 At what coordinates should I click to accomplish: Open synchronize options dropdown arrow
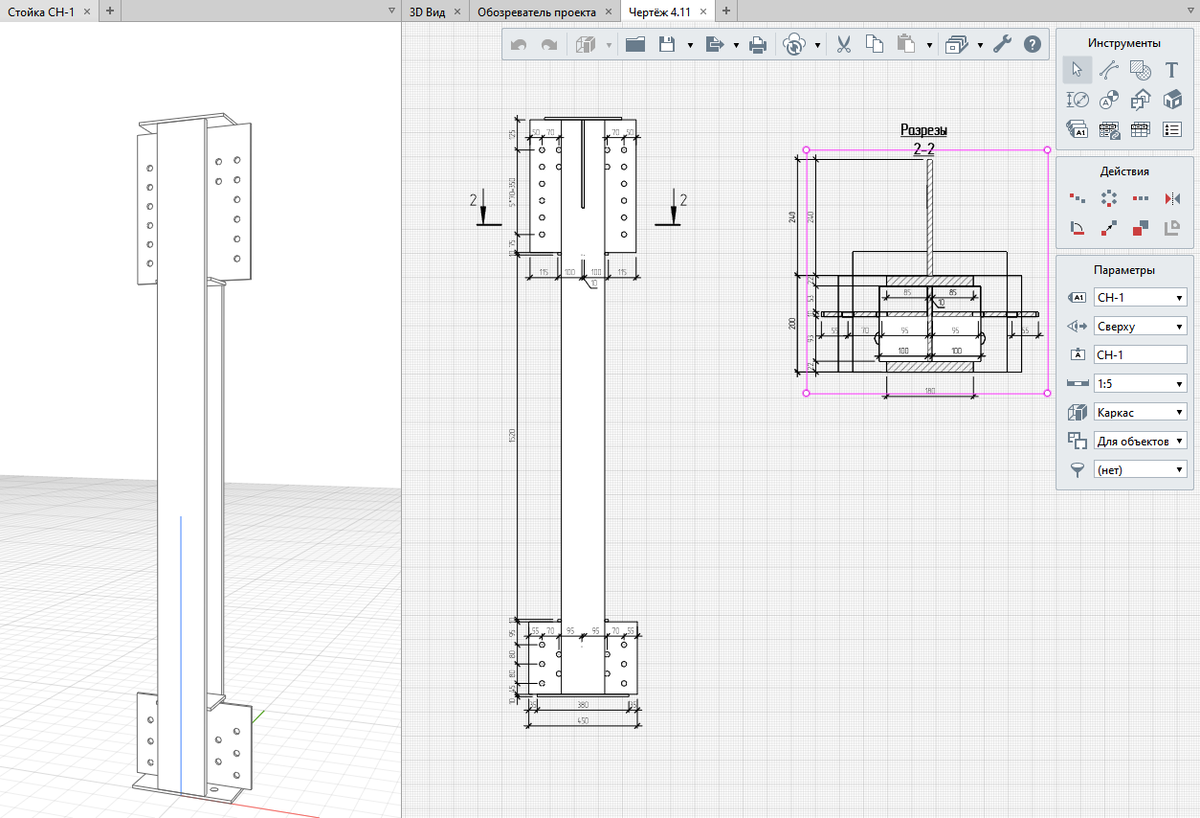(819, 45)
